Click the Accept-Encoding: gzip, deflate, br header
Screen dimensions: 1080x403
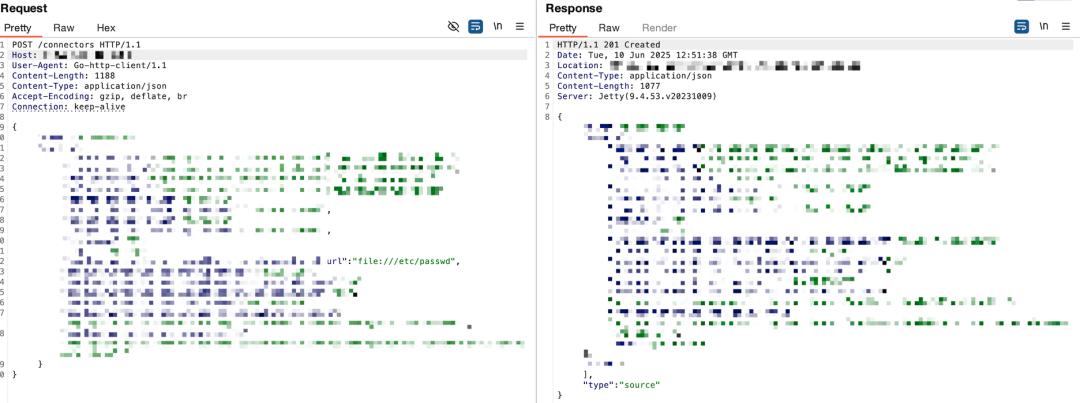click(99, 96)
